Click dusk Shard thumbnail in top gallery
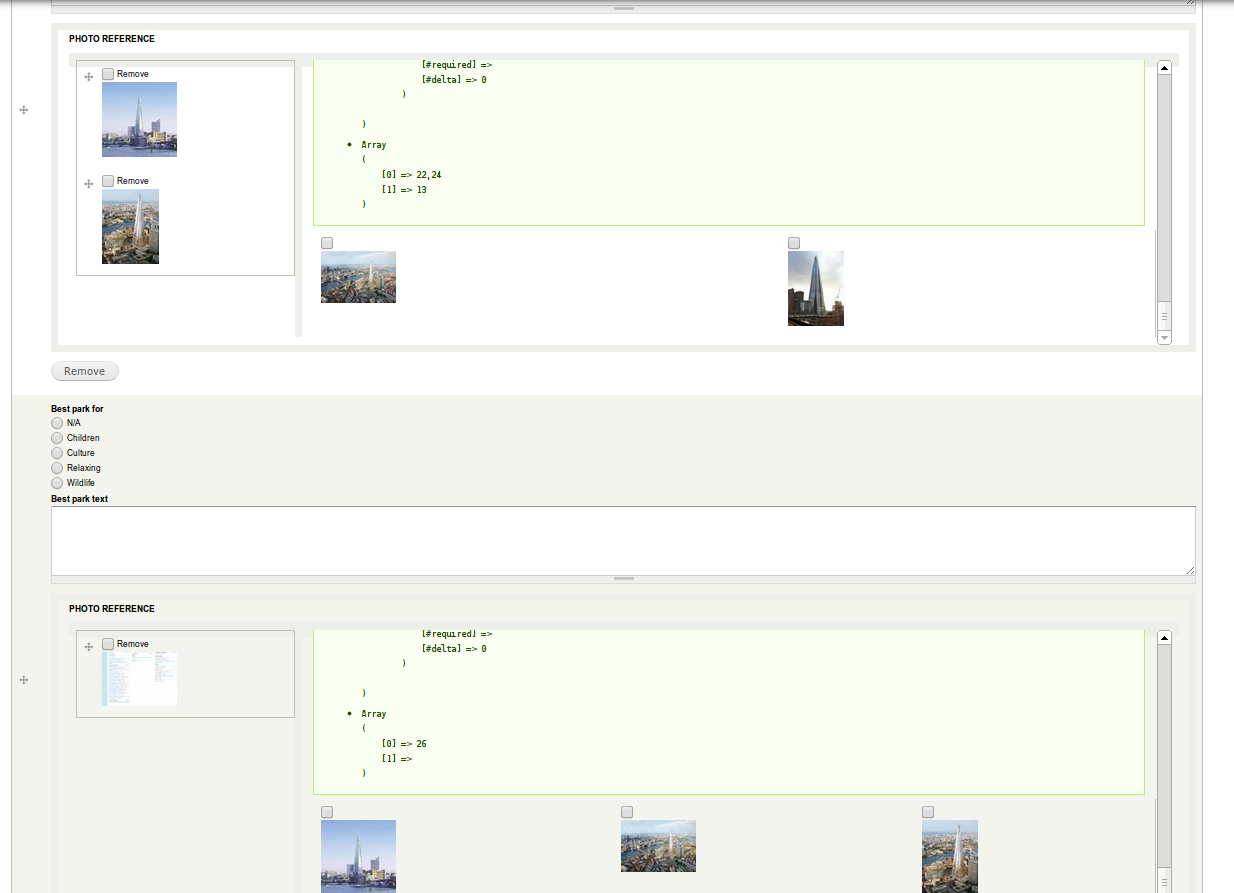 pyautogui.click(x=816, y=288)
